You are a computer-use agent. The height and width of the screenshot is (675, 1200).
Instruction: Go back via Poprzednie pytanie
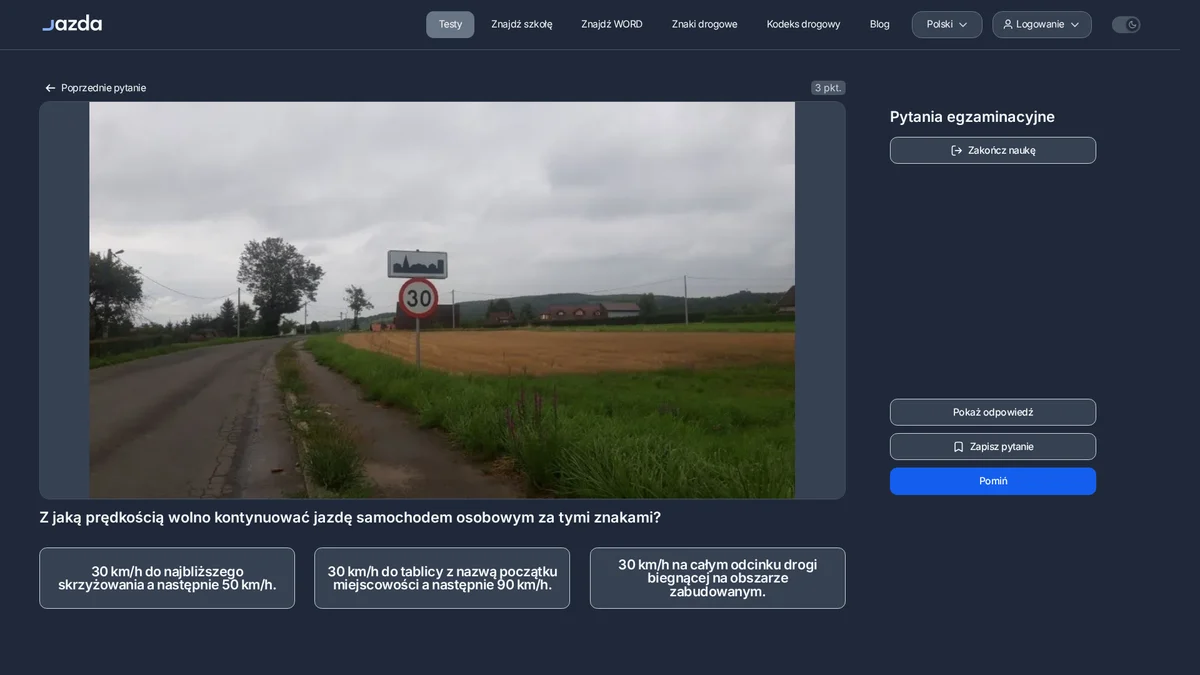pos(95,88)
